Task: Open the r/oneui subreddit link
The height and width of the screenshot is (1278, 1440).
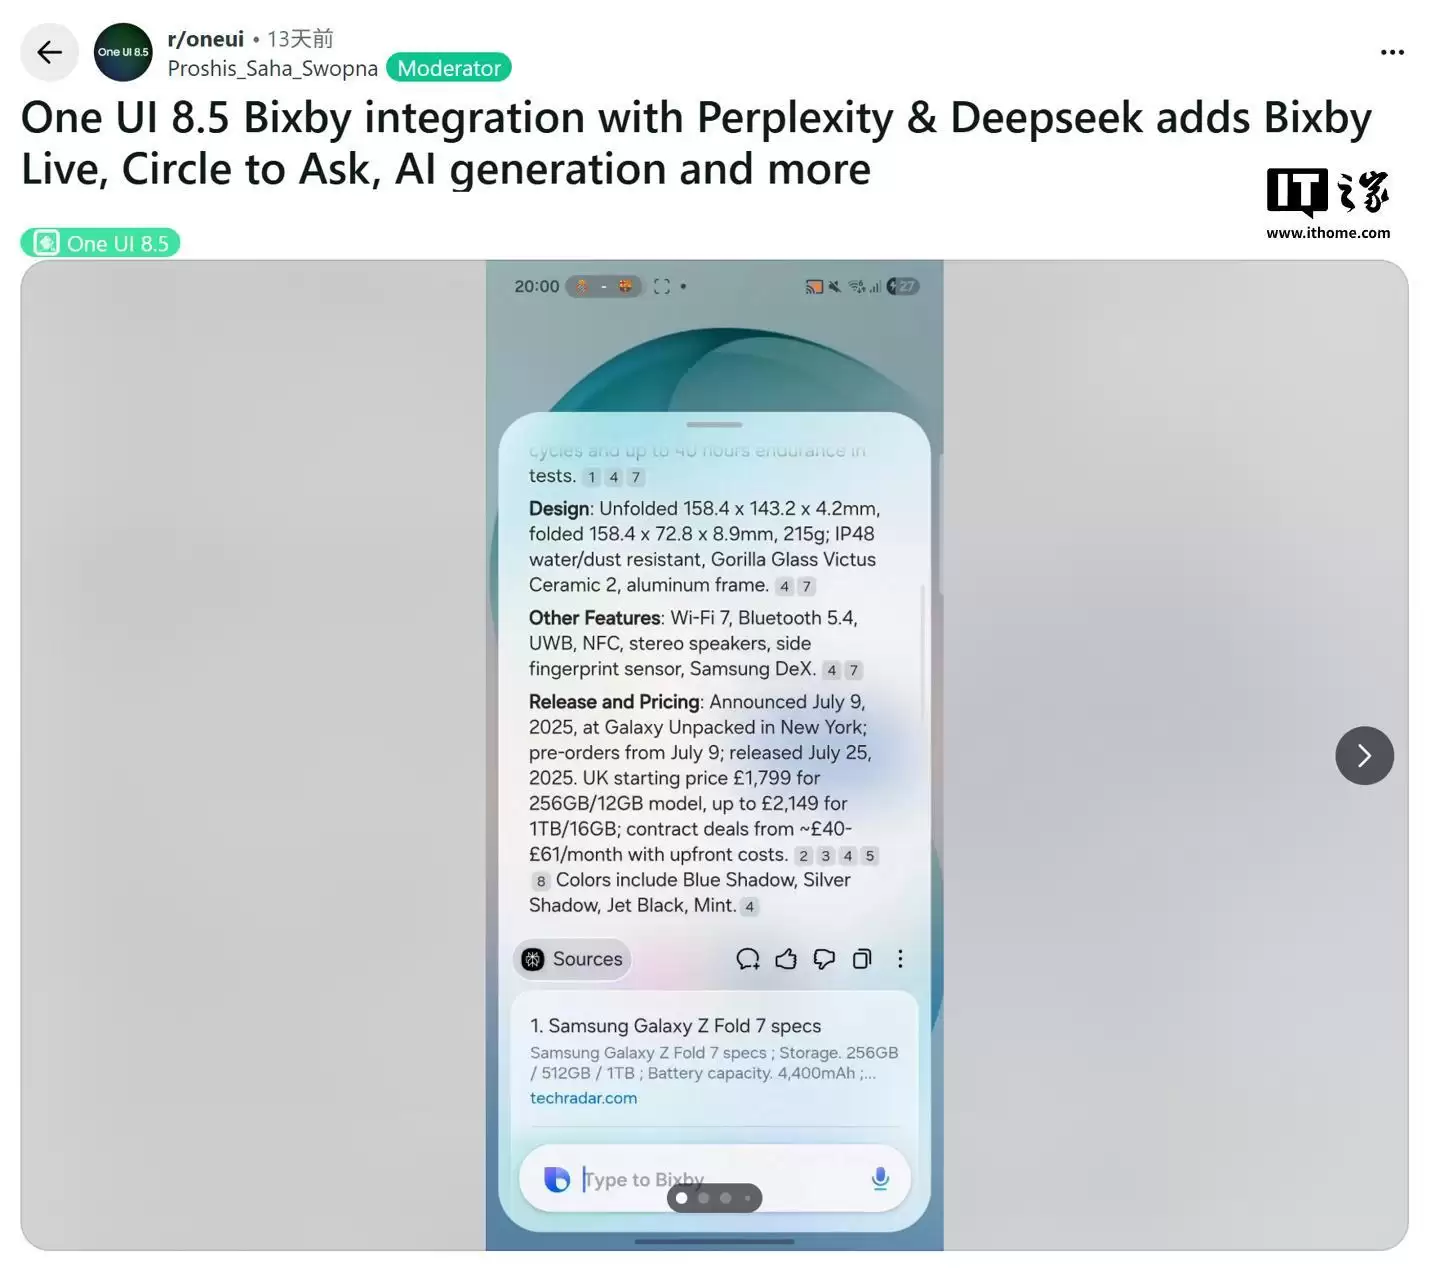Action: point(206,39)
